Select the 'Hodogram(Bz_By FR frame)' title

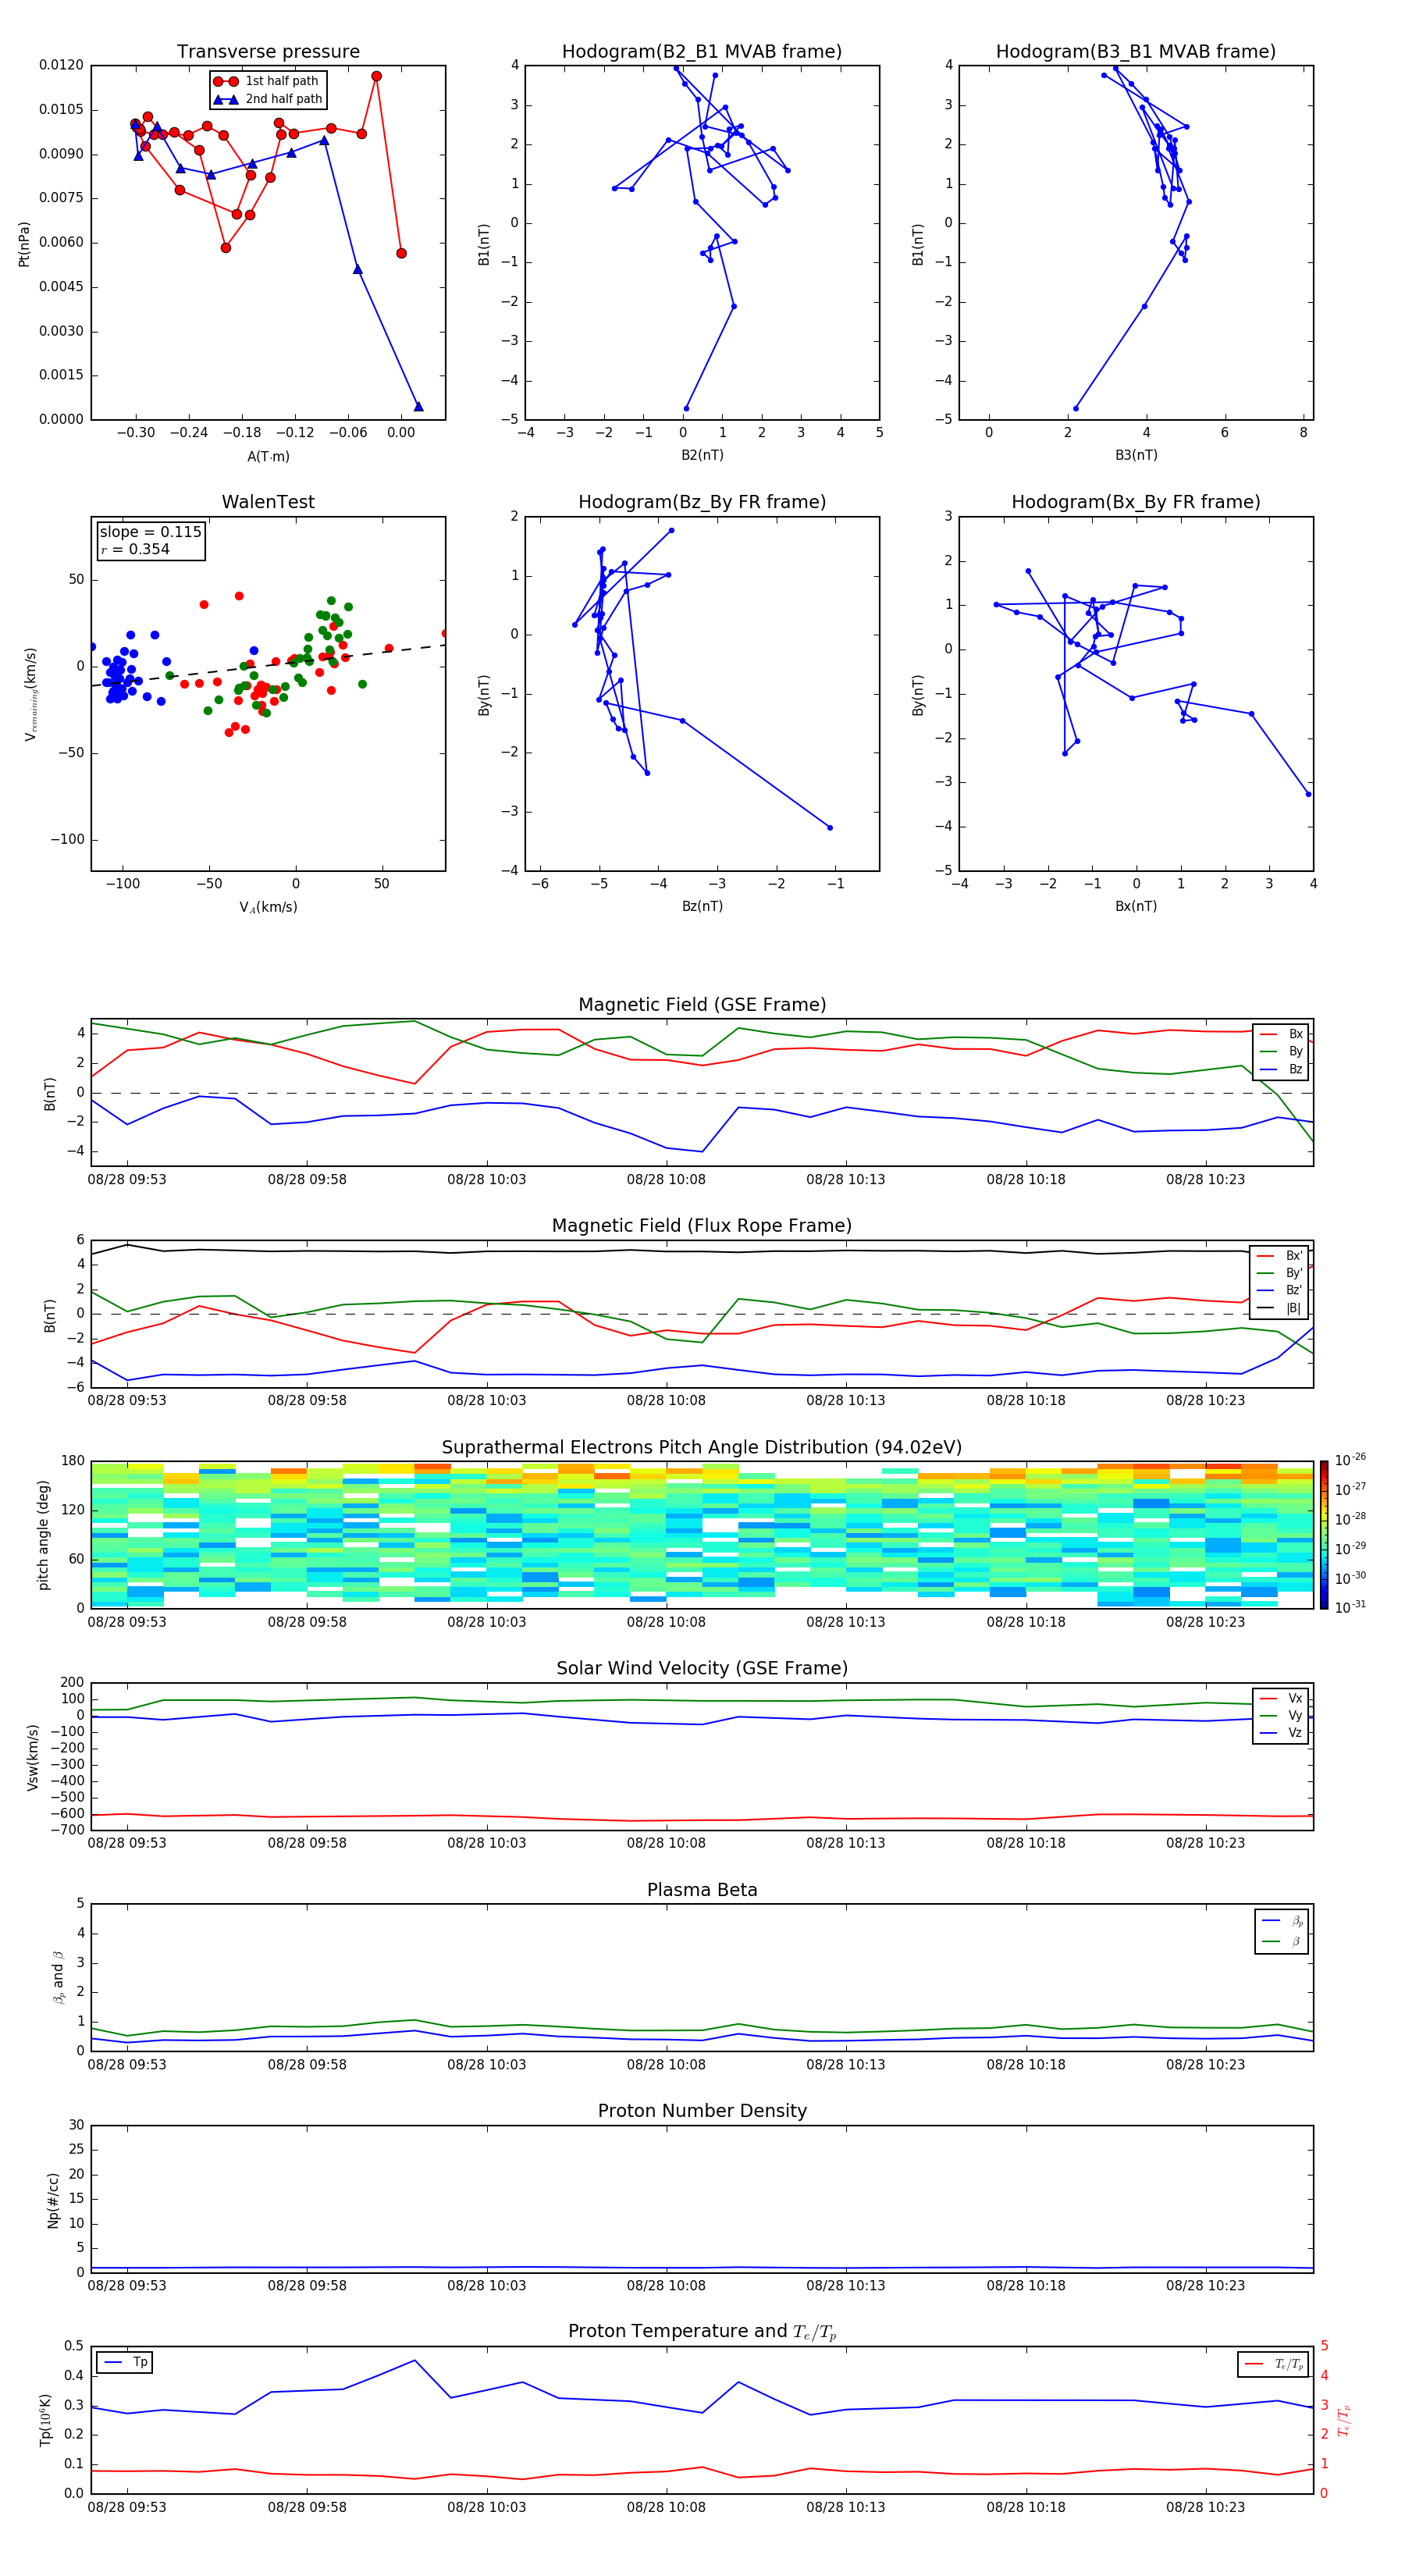point(702,502)
